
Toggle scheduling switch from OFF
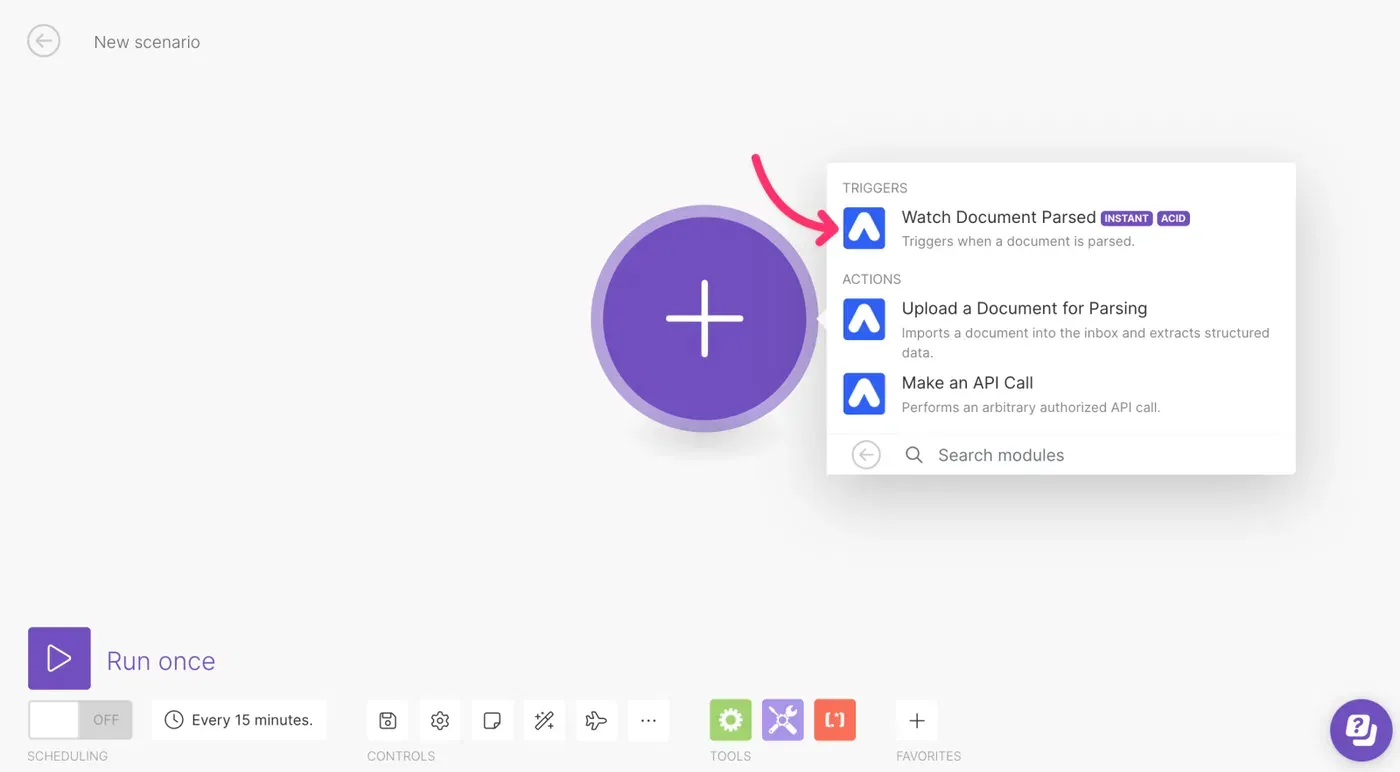80,720
